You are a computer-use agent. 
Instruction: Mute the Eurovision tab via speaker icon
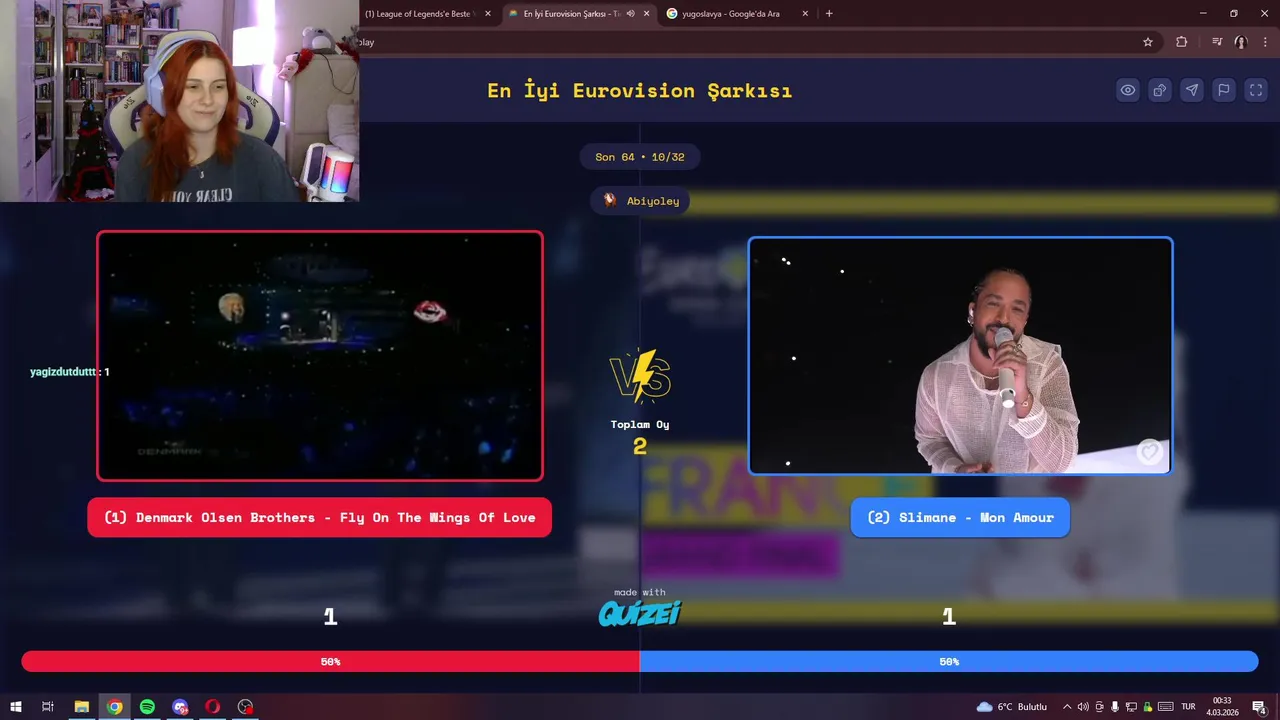[630, 14]
